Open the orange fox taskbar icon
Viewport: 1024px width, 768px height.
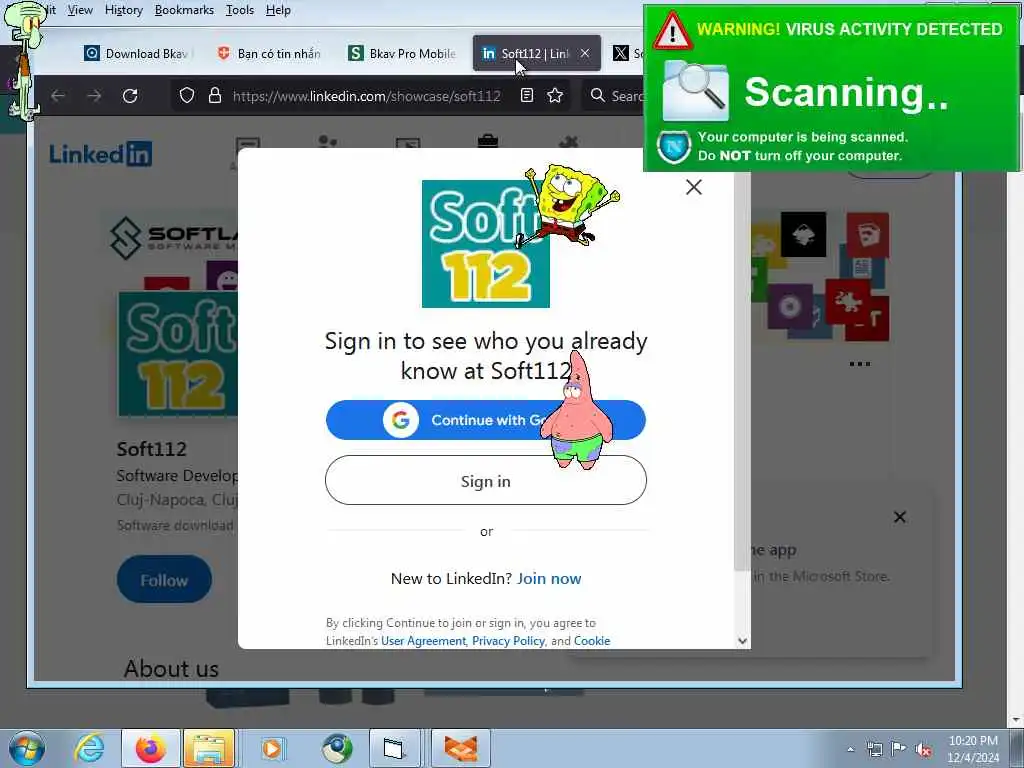[460, 748]
